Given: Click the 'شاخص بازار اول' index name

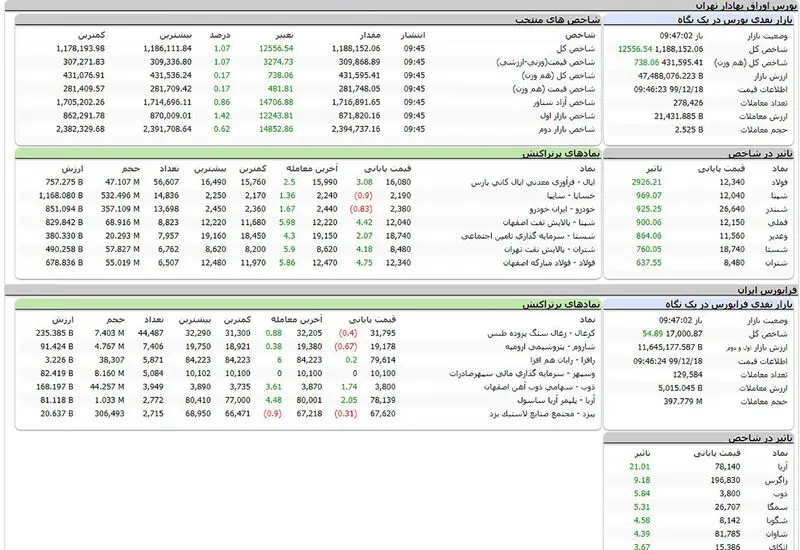Looking at the screenshot, I should click(x=567, y=116).
